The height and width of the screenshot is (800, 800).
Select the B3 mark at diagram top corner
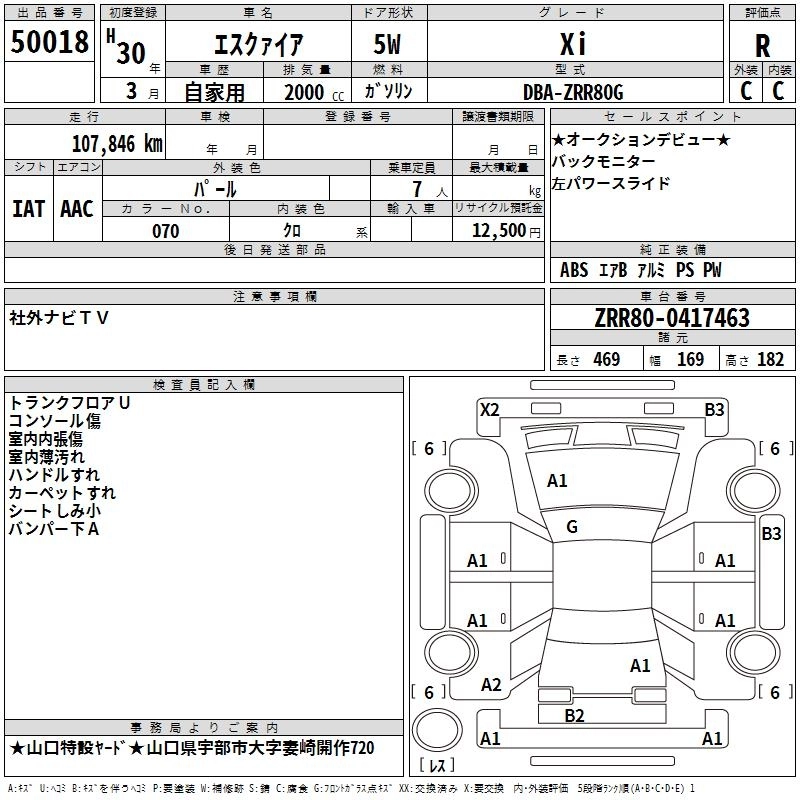pos(714,409)
